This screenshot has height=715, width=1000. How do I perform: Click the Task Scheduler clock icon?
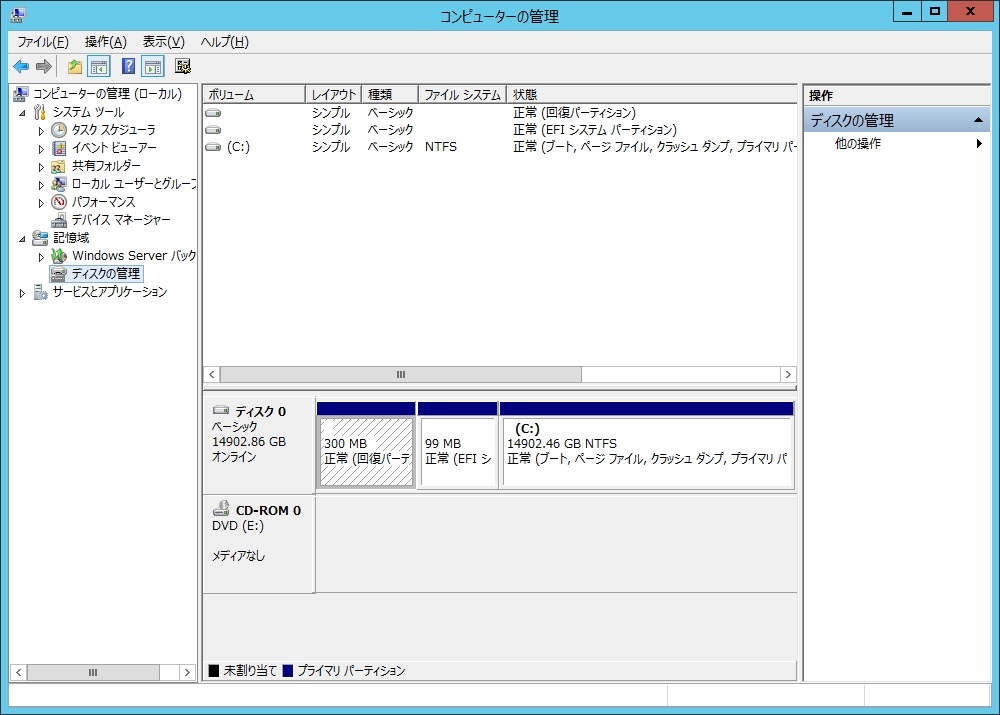tap(59, 130)
